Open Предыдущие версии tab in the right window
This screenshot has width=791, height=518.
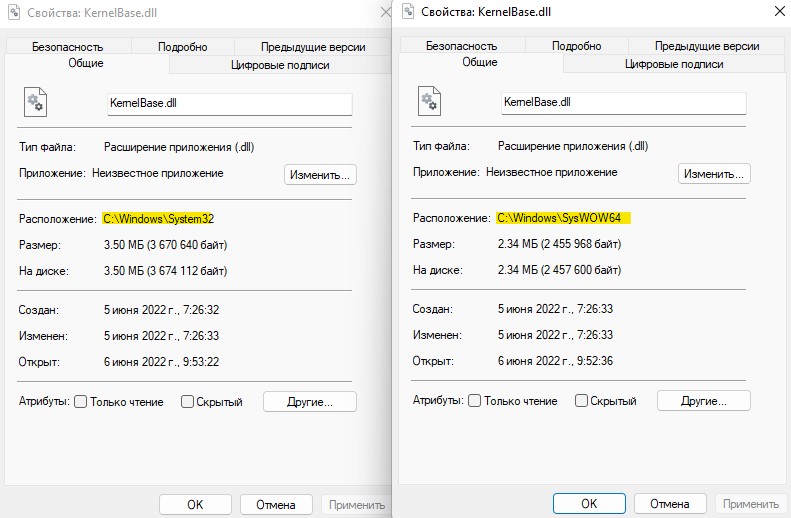click(x=707, y=46)
